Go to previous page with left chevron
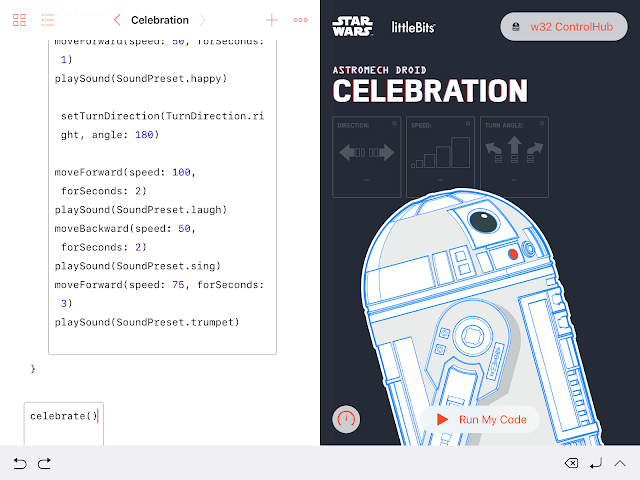Image resolution: width=640 pixels, height=480 pixels. pos(117,20)
